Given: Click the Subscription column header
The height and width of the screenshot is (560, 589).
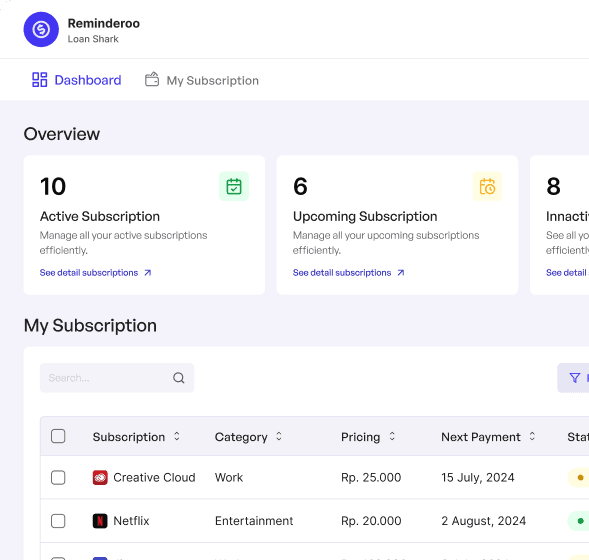Looking at the screenshot, I should click(x=129, y=437).
